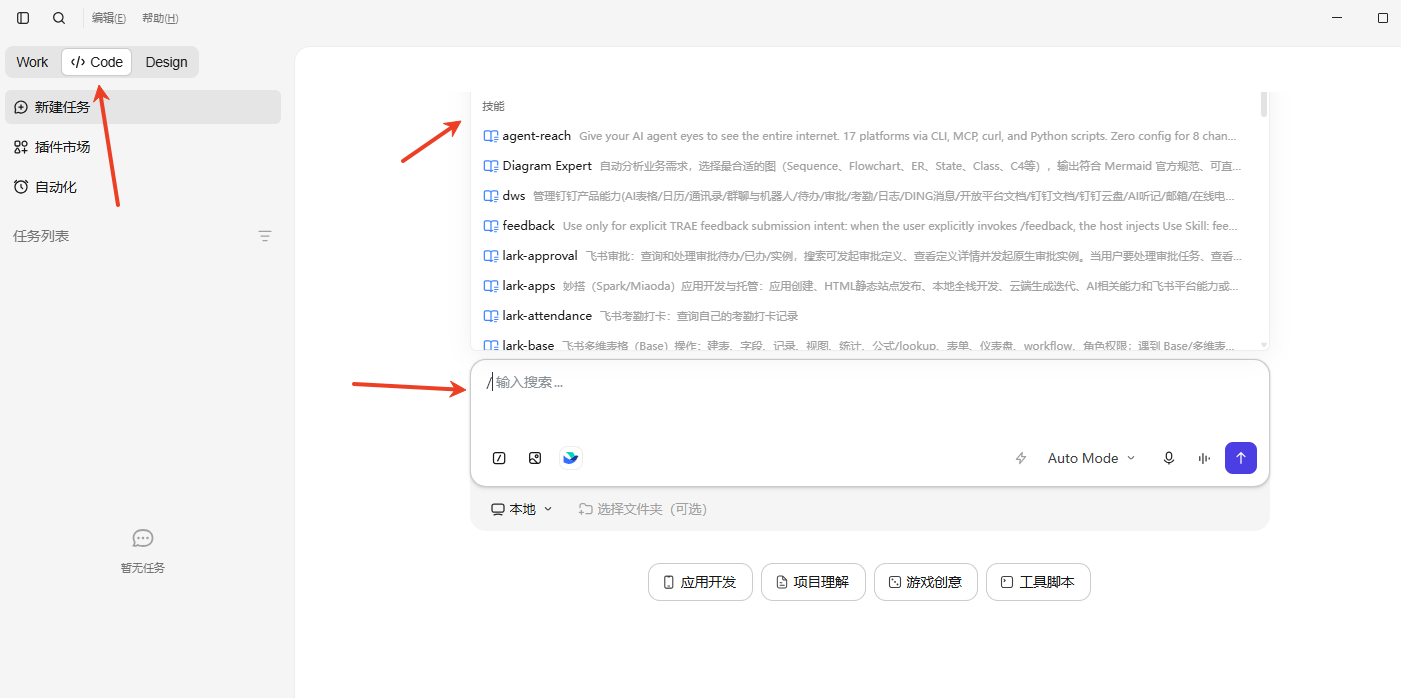Click the book icon beside lark-apps
The width and height of the screenshot is (1401, 698).
pyautogui.click(x=491, y=286)
